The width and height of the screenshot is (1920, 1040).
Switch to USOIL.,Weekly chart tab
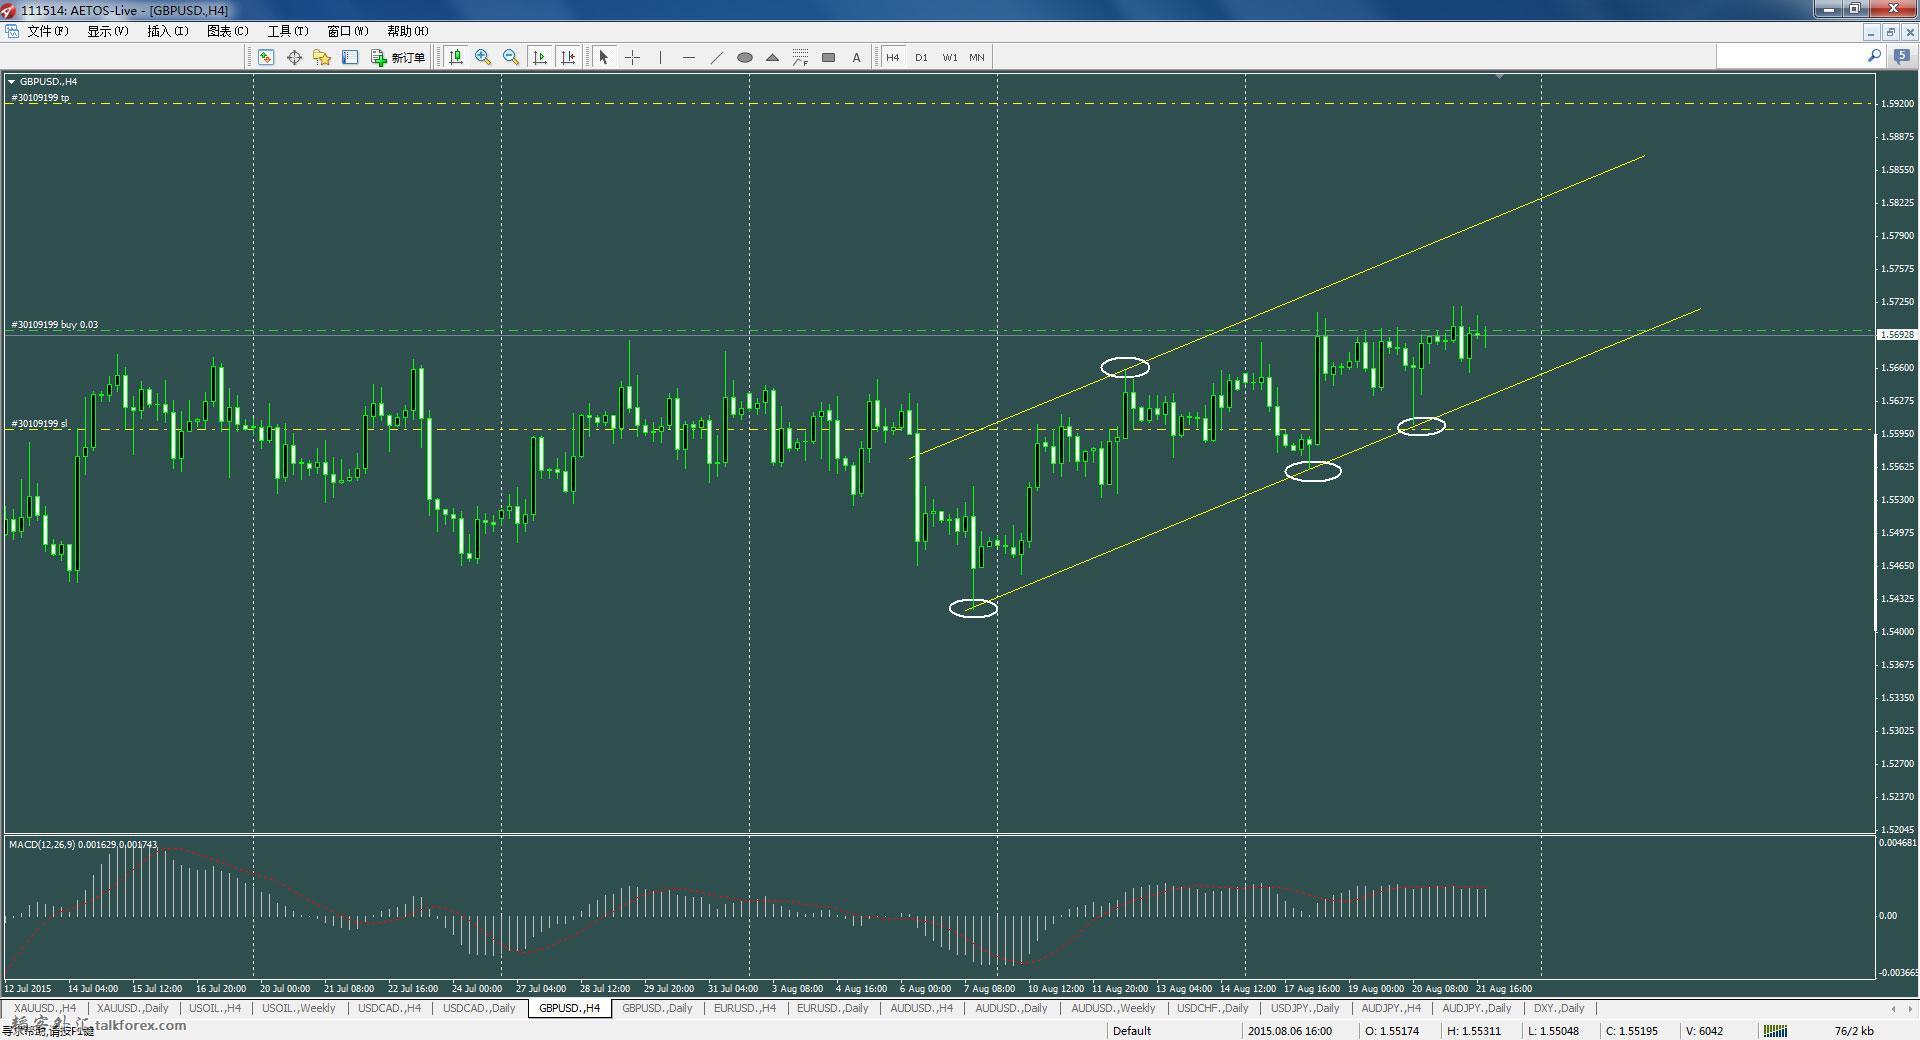click(299, 1008)
